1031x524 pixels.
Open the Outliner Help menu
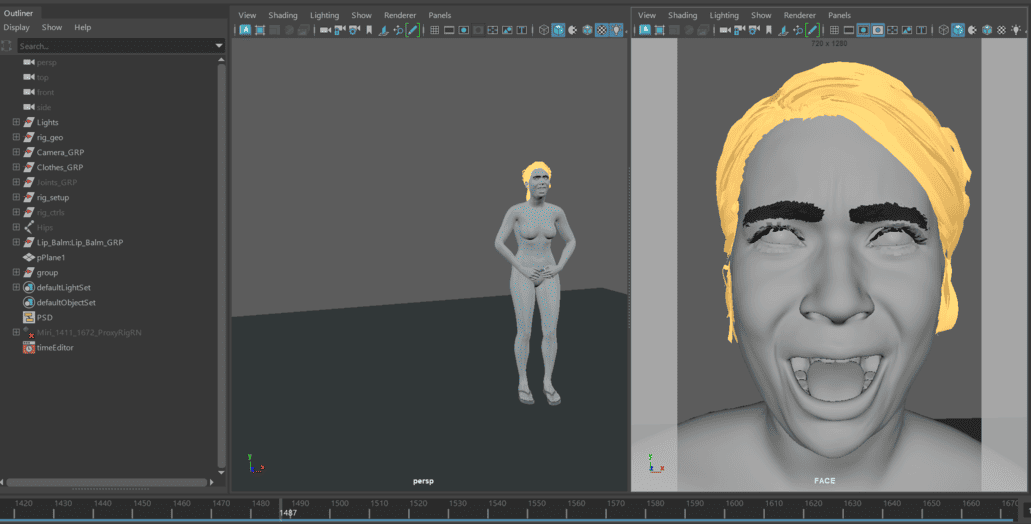click(x=83, y=28)
